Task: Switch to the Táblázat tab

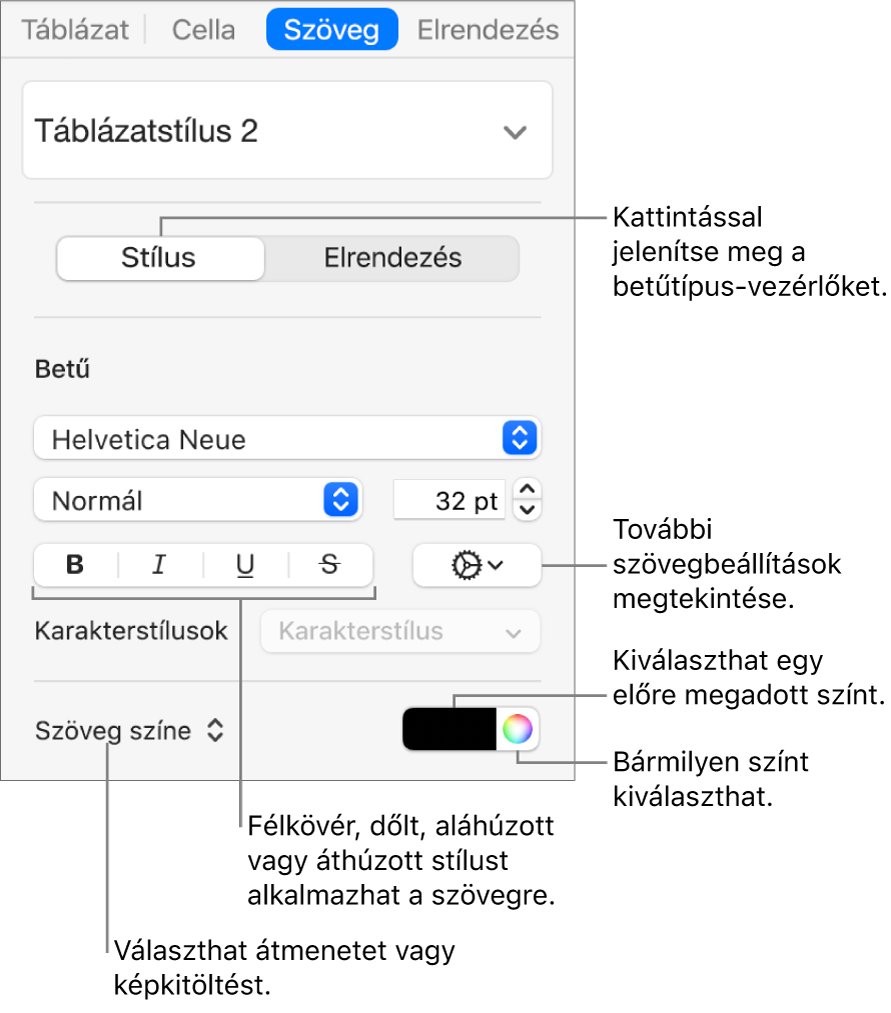Action: pyautogui.click(x=76, y=30)
